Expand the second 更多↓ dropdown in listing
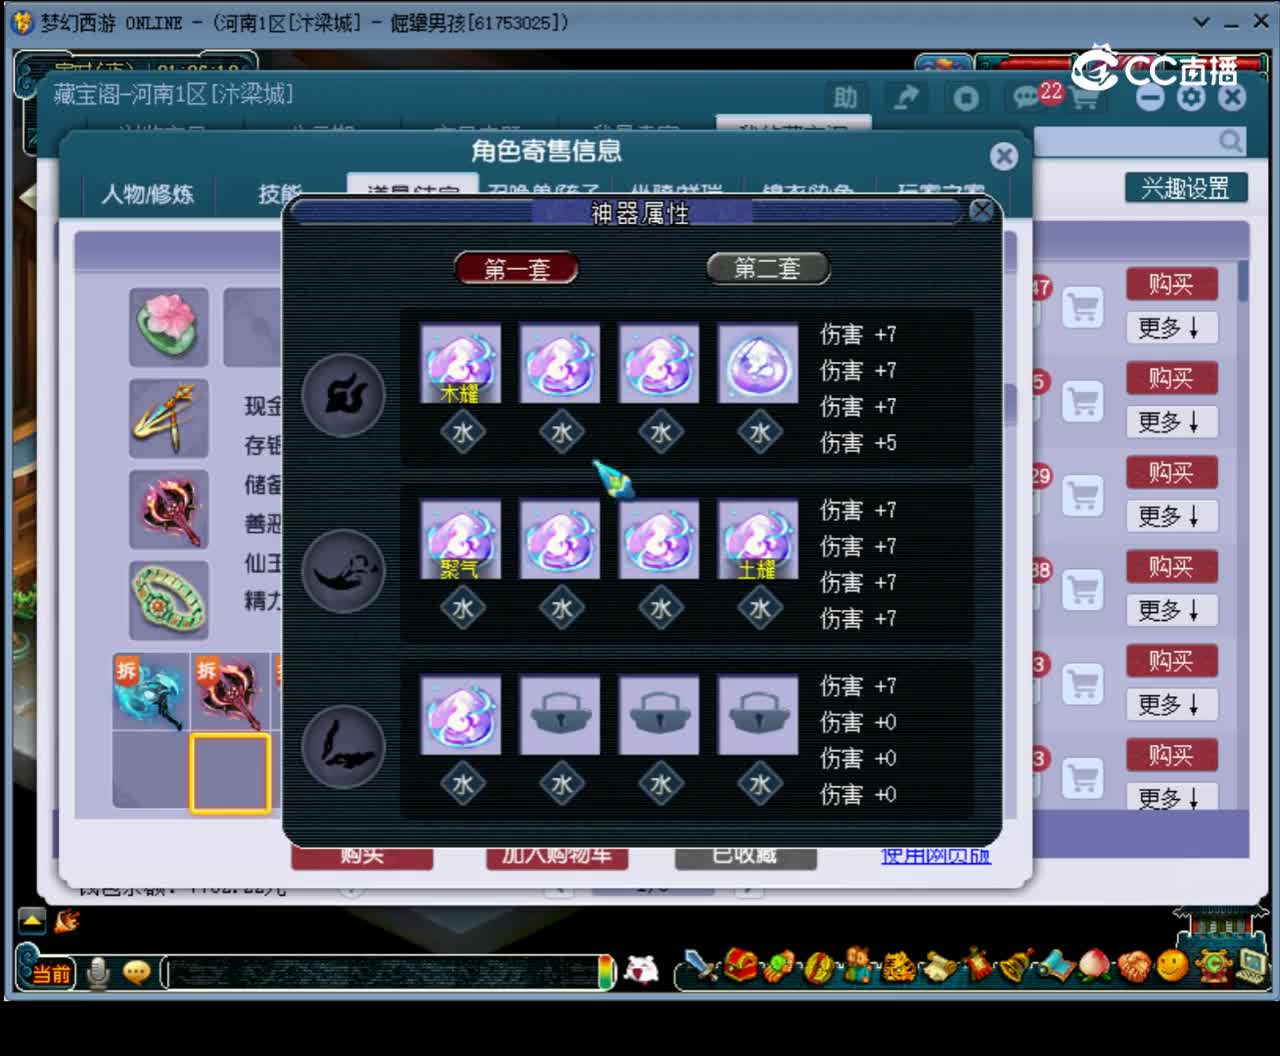 (1171, 422)
